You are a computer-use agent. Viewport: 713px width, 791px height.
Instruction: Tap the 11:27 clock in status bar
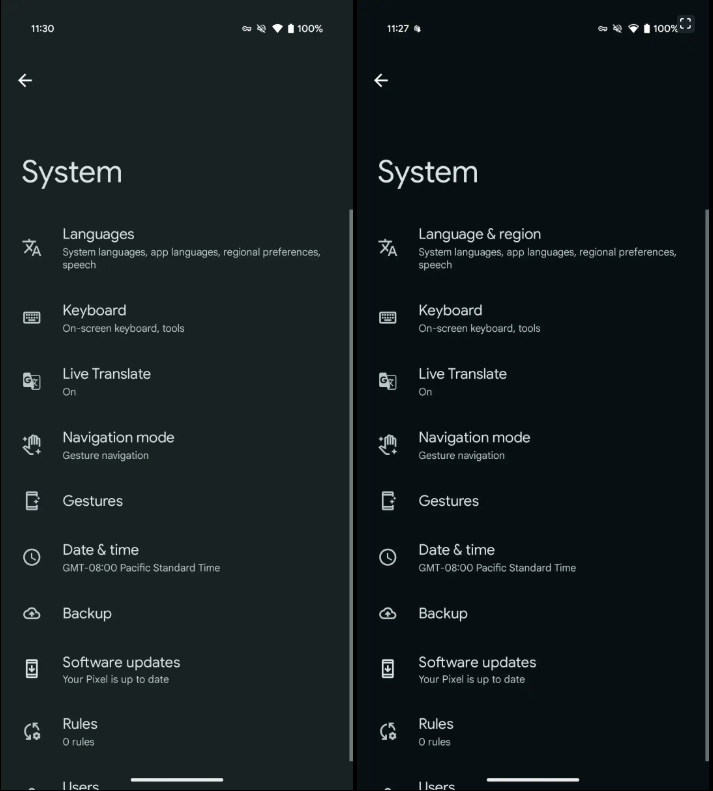coord(398,28)
